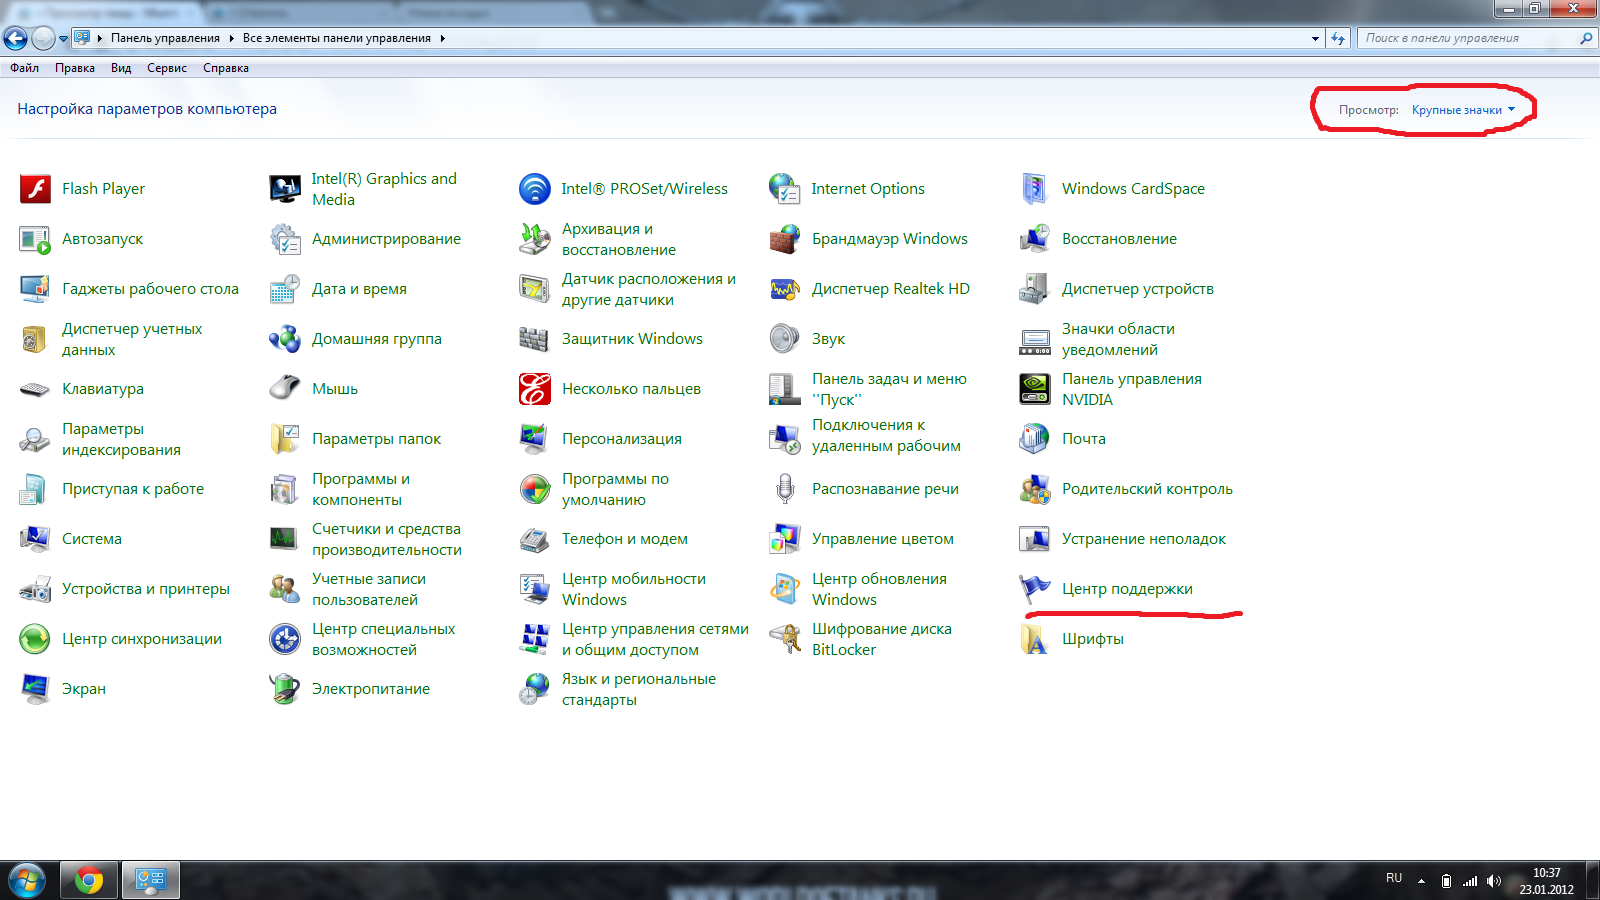Click the RU language indicator

(x=1394, y=878)
